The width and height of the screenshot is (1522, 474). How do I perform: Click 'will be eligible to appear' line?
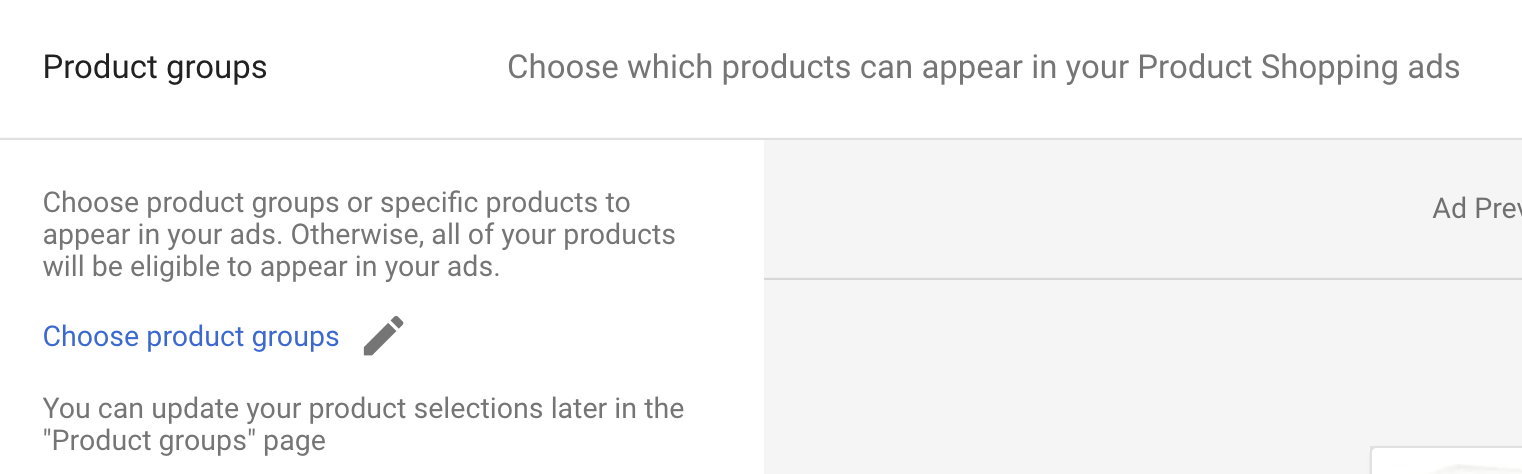tap(270, 268)
